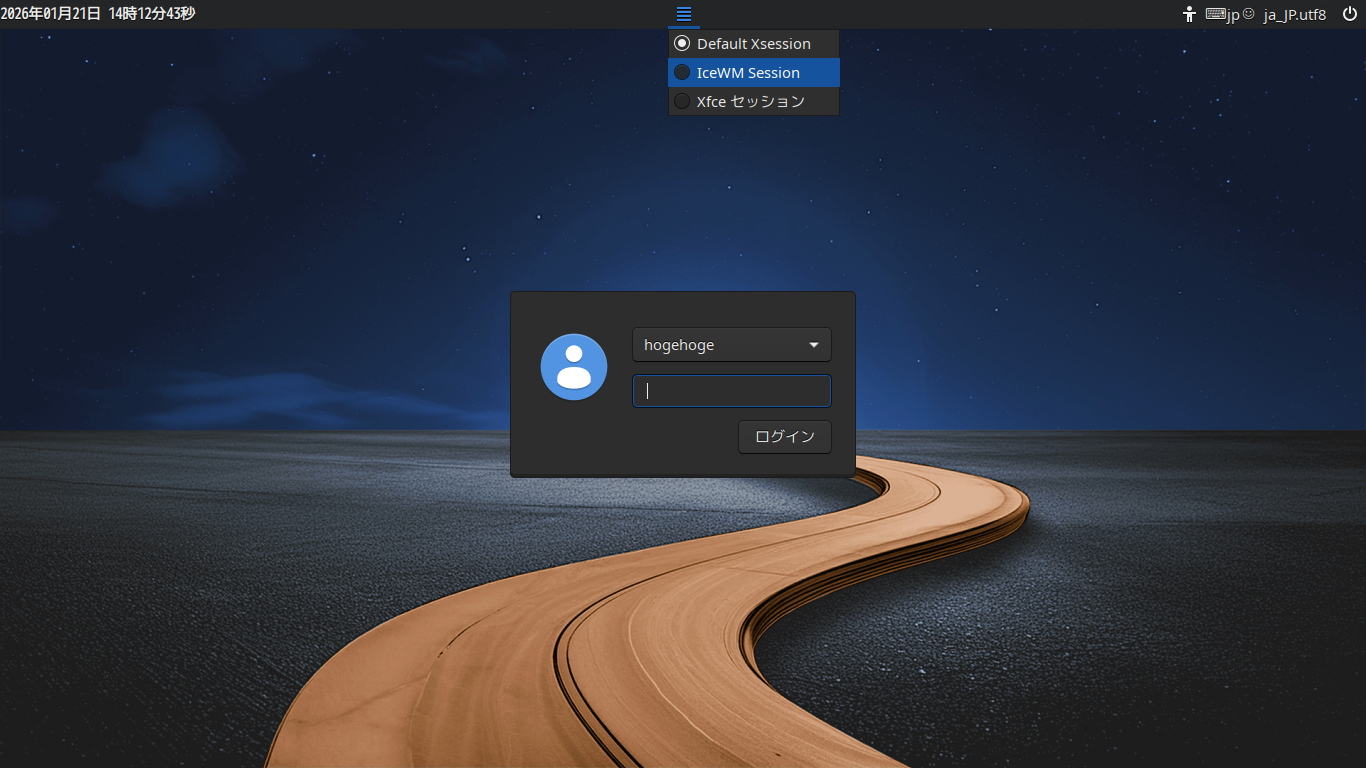Screen dimensions: 1366x768
Task: Open the session menu icon in the top bar
Action: [684, 14]
